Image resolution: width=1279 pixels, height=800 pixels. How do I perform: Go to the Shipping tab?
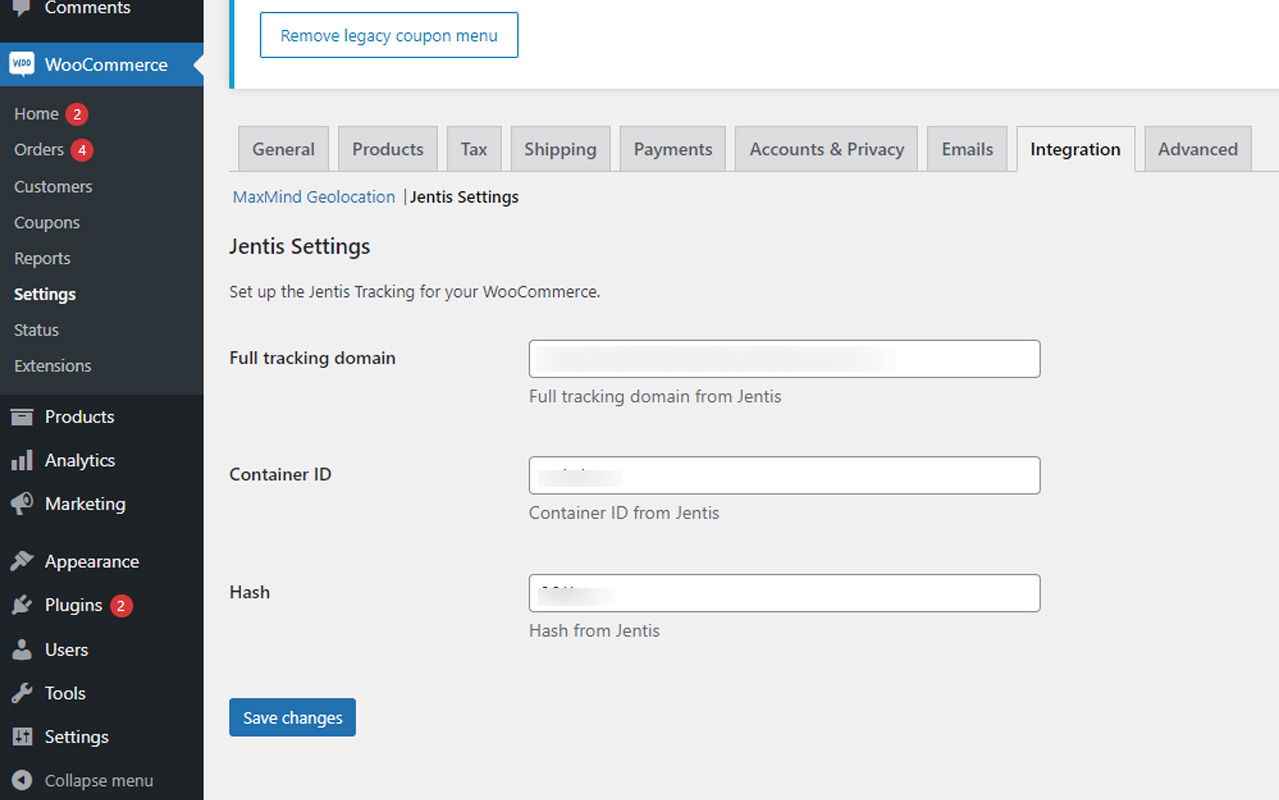point(560,149)
